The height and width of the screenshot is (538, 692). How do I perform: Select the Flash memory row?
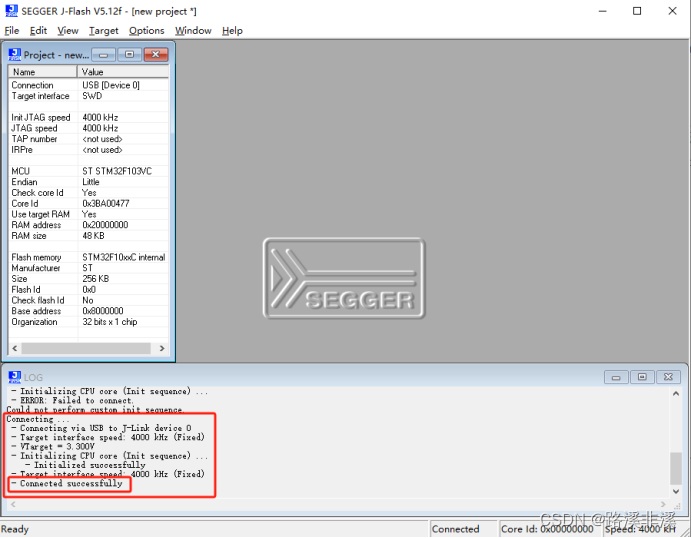[88, 257]
